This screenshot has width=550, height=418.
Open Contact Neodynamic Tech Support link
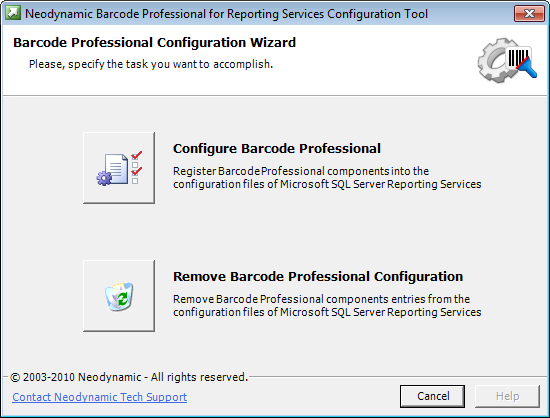click(100, 397)
